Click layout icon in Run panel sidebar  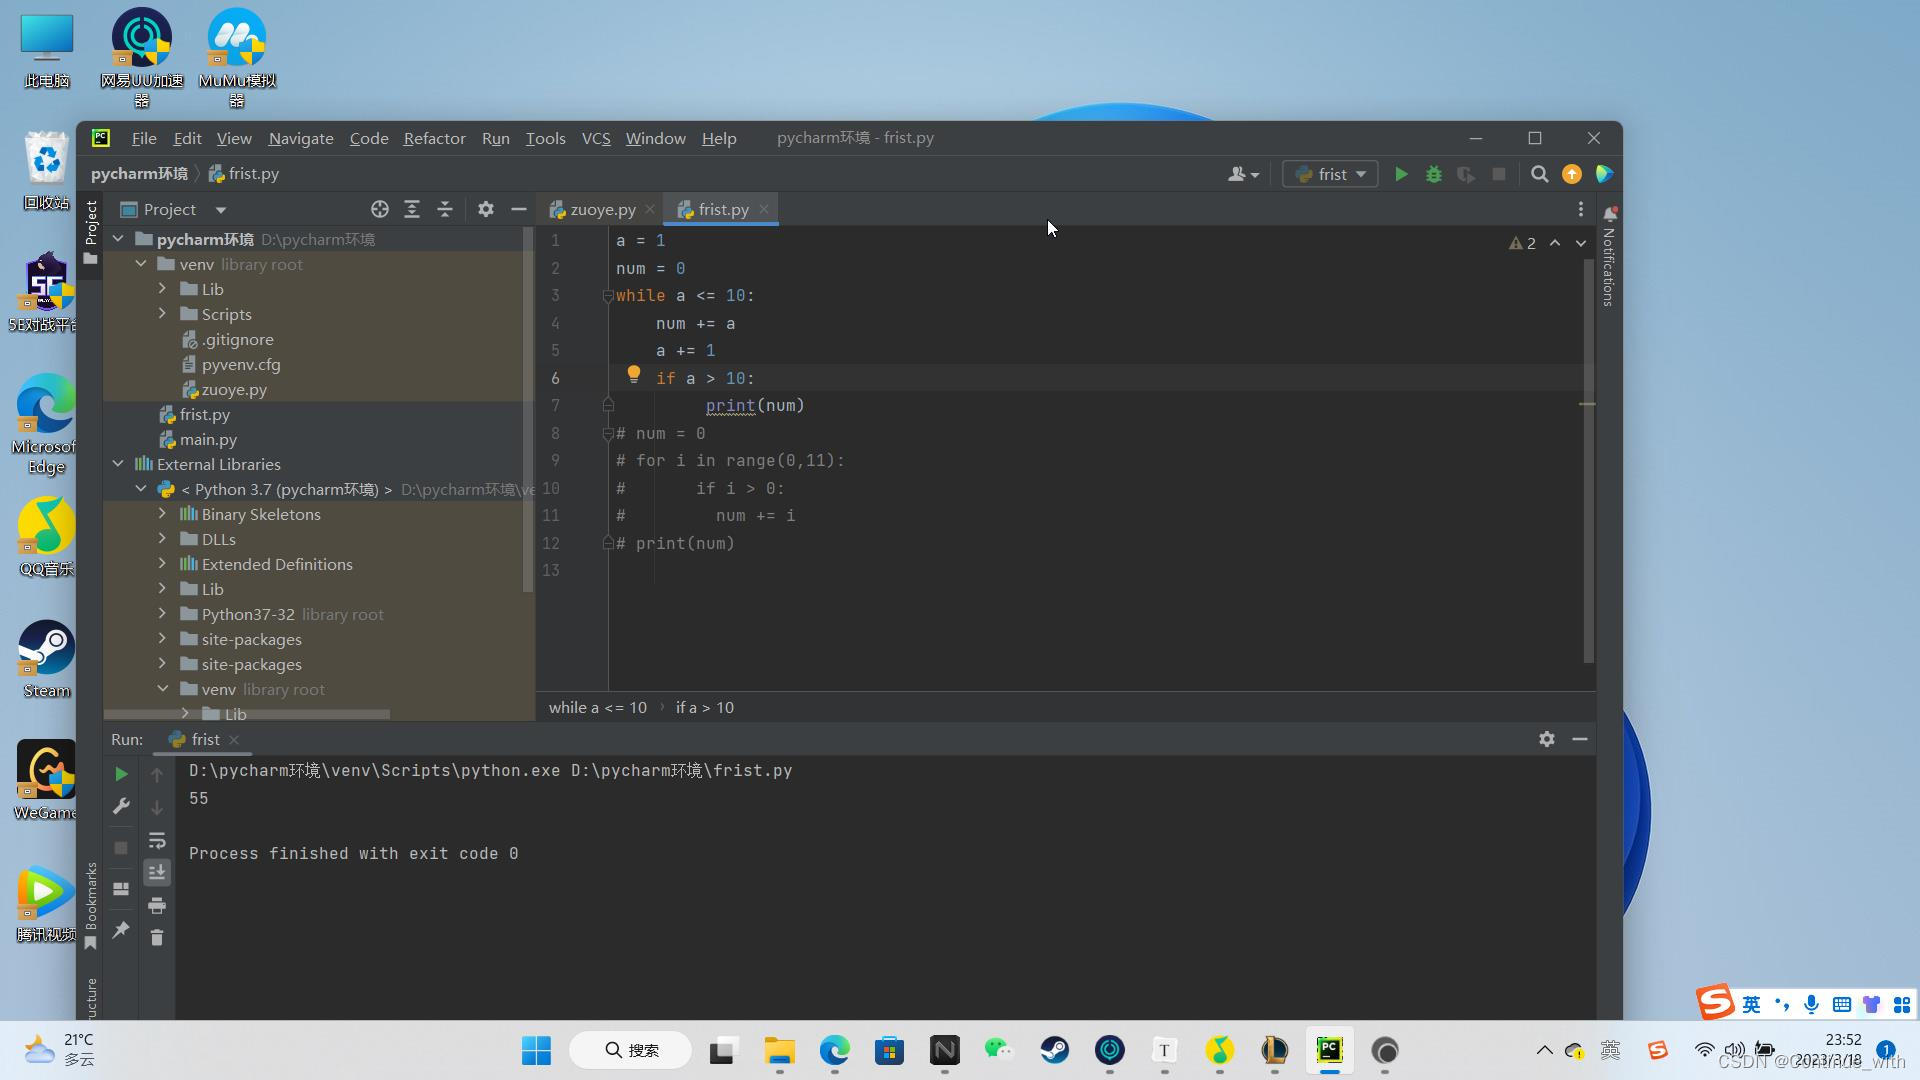[x=121, y=889]
